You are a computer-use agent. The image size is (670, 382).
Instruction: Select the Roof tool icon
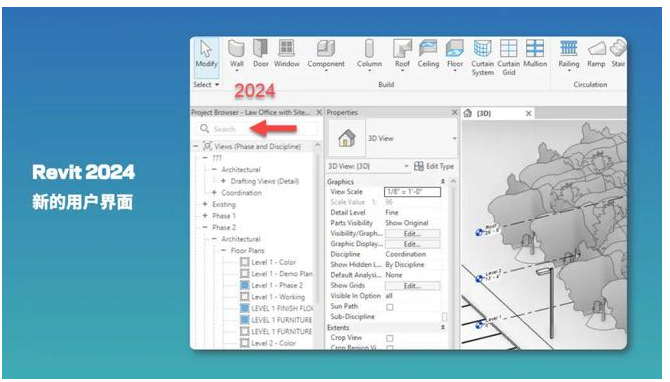pos(402,54)
